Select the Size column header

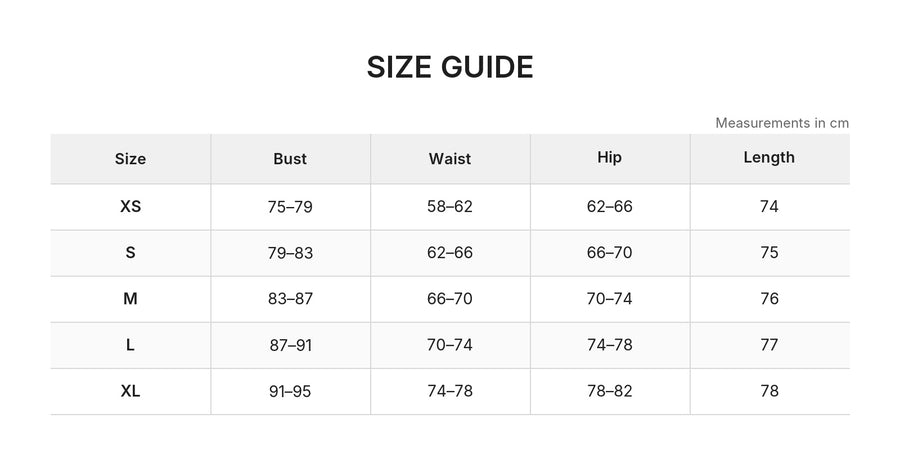pos(130,158)
